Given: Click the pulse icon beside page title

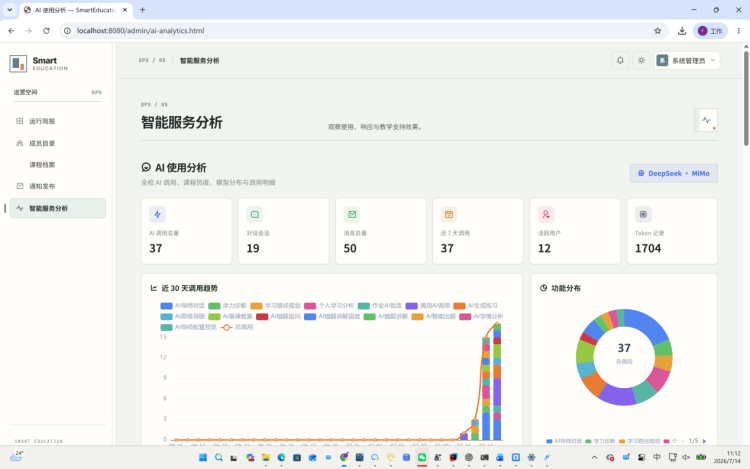Looking at the screenshot, I should (x=706, y=120).
